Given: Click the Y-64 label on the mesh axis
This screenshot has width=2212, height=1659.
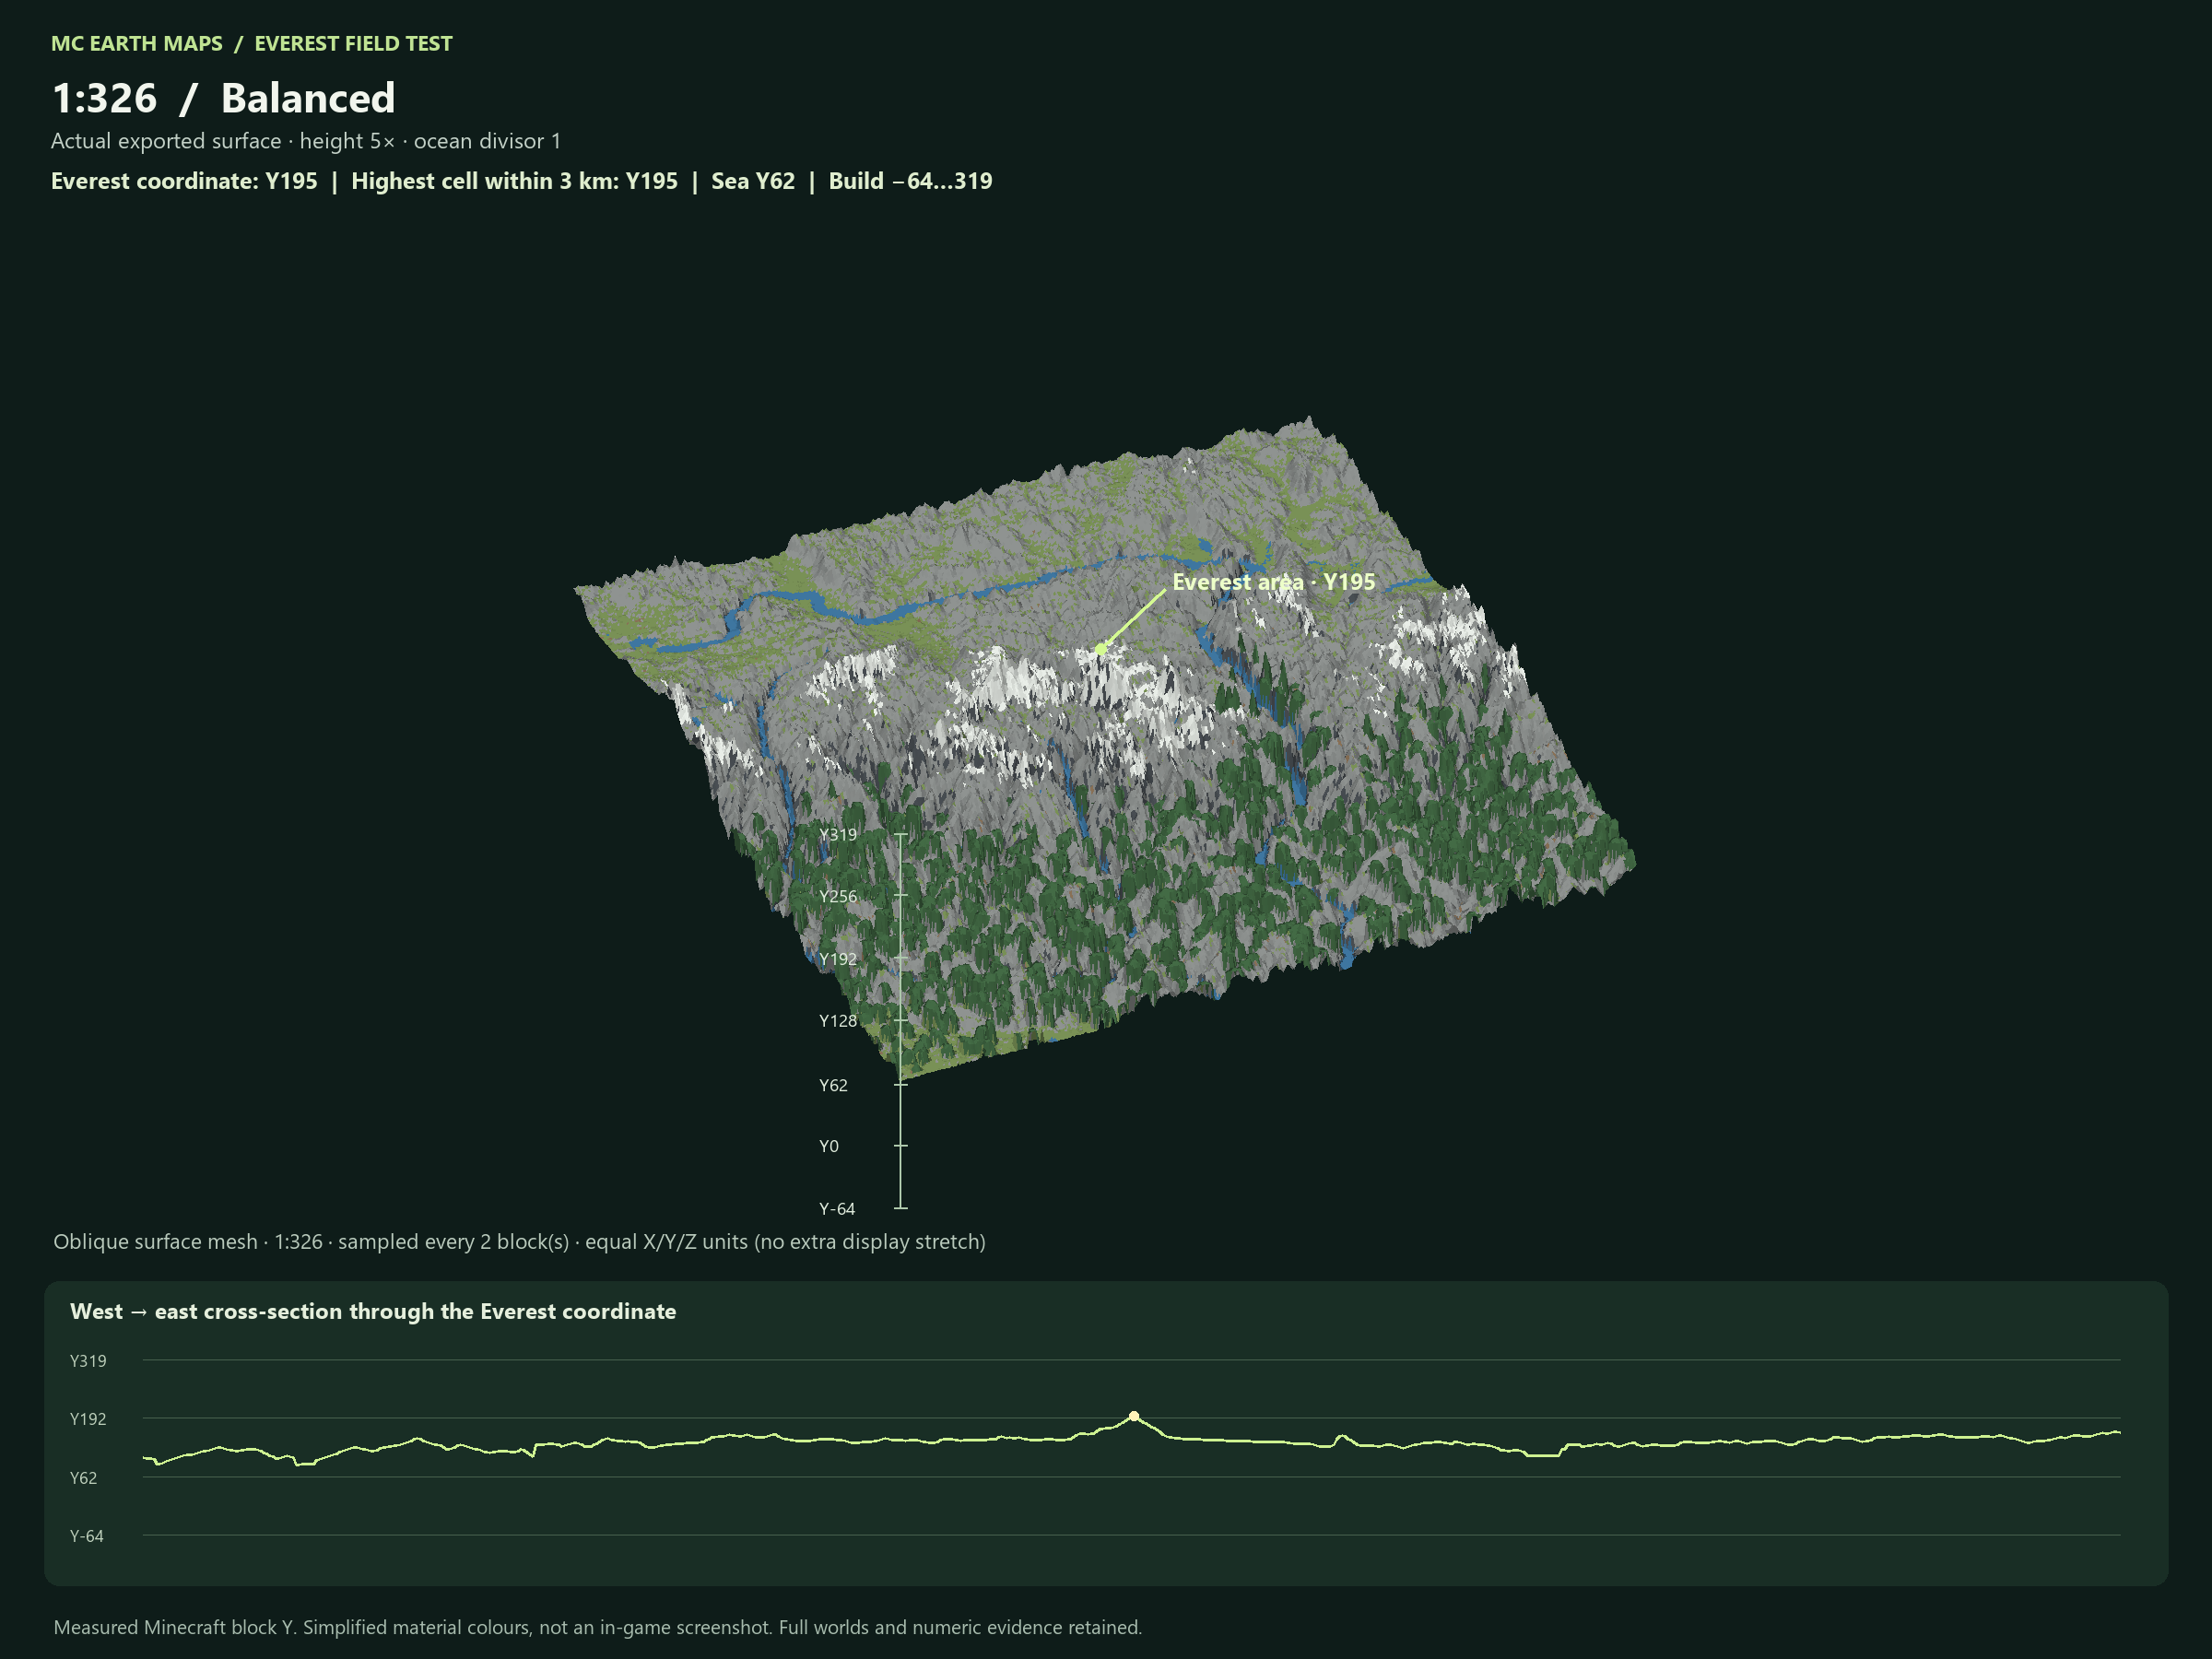Looking at the screenshot, I should [x=837, y=1209].
